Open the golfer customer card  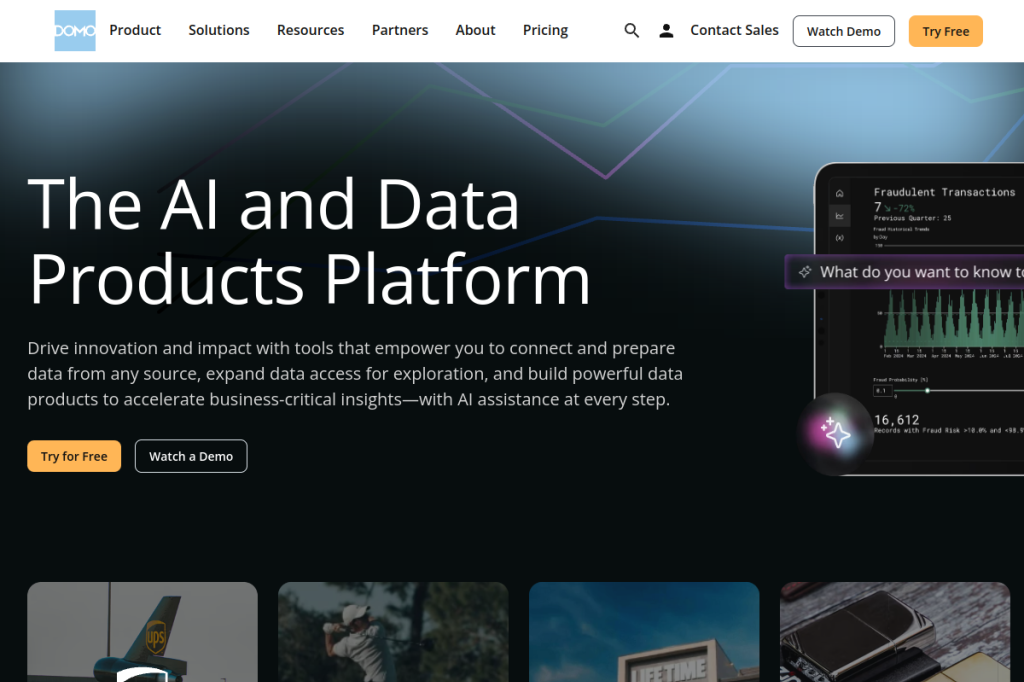pyautogui.click(x=393, y=632)
